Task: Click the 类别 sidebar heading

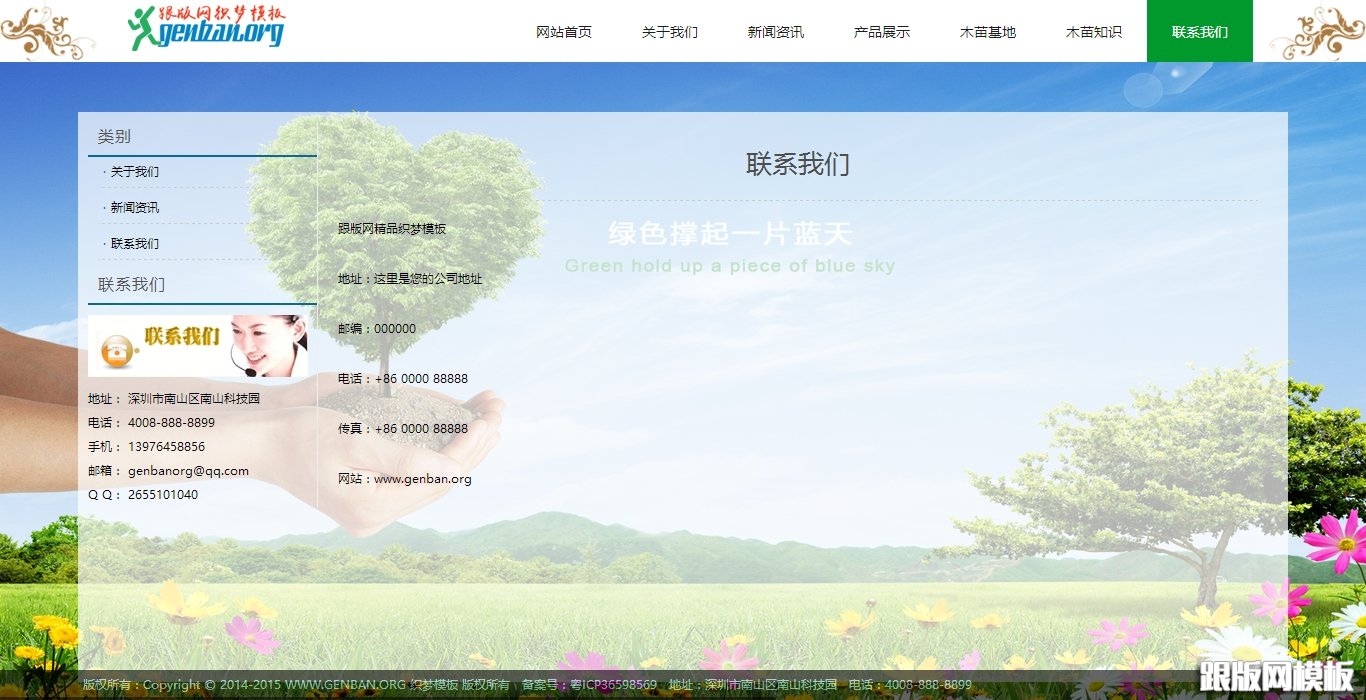Action: (x=114, y=137)
